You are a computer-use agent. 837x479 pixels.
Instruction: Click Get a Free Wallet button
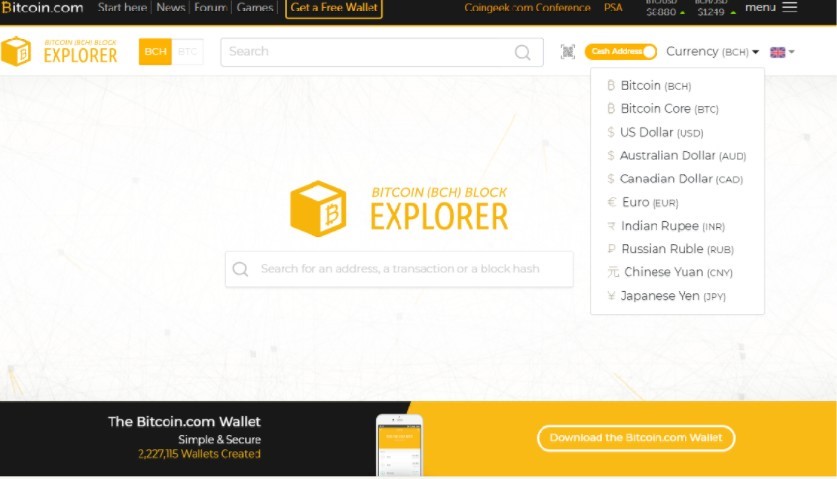tap(334, 8)
